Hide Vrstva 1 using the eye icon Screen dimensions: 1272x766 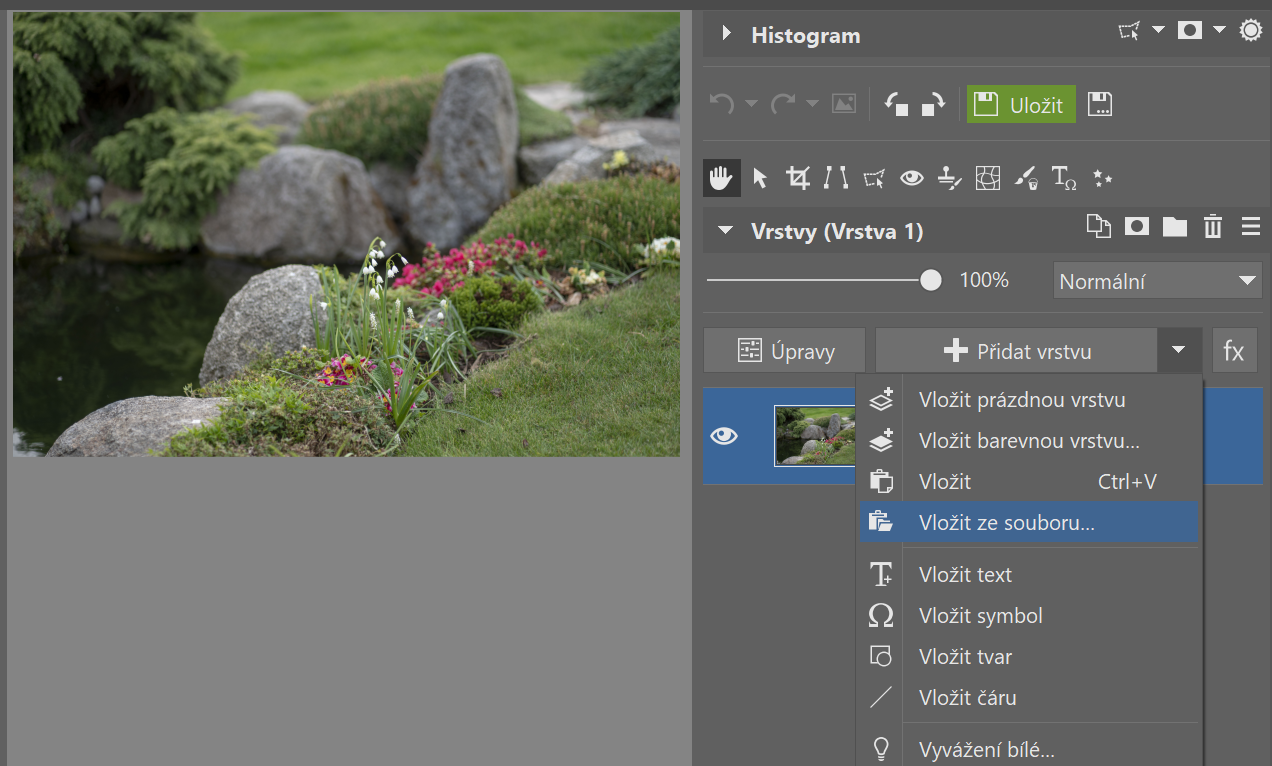pyautogui.click(x=724, y=436)
